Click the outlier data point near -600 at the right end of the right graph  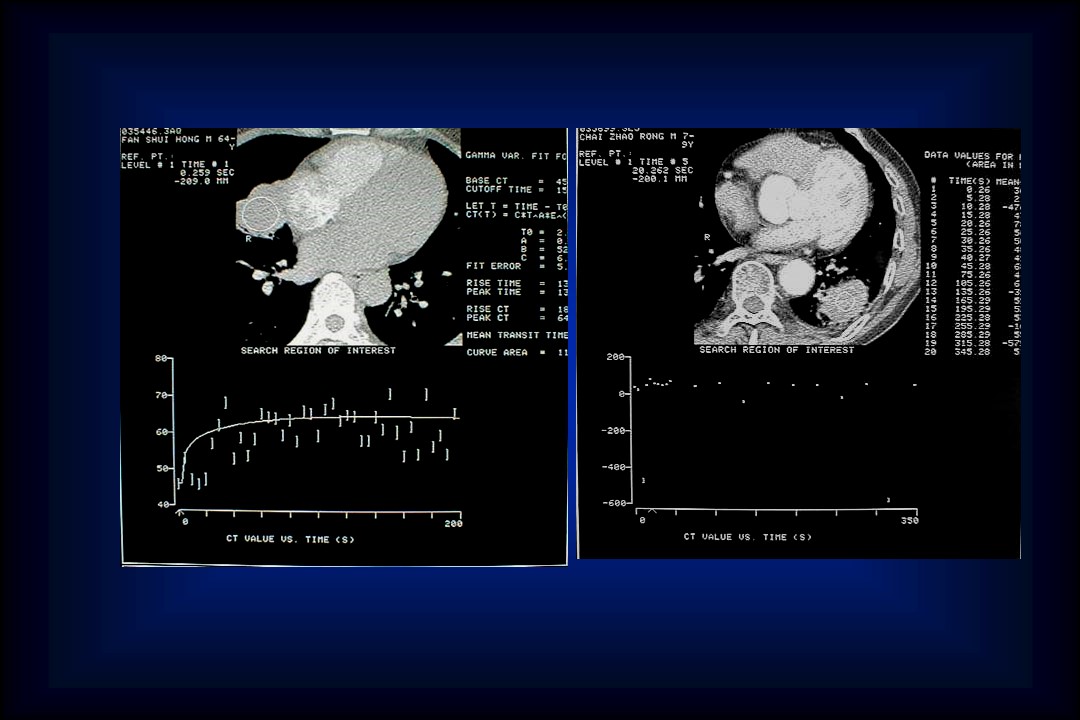888,500
